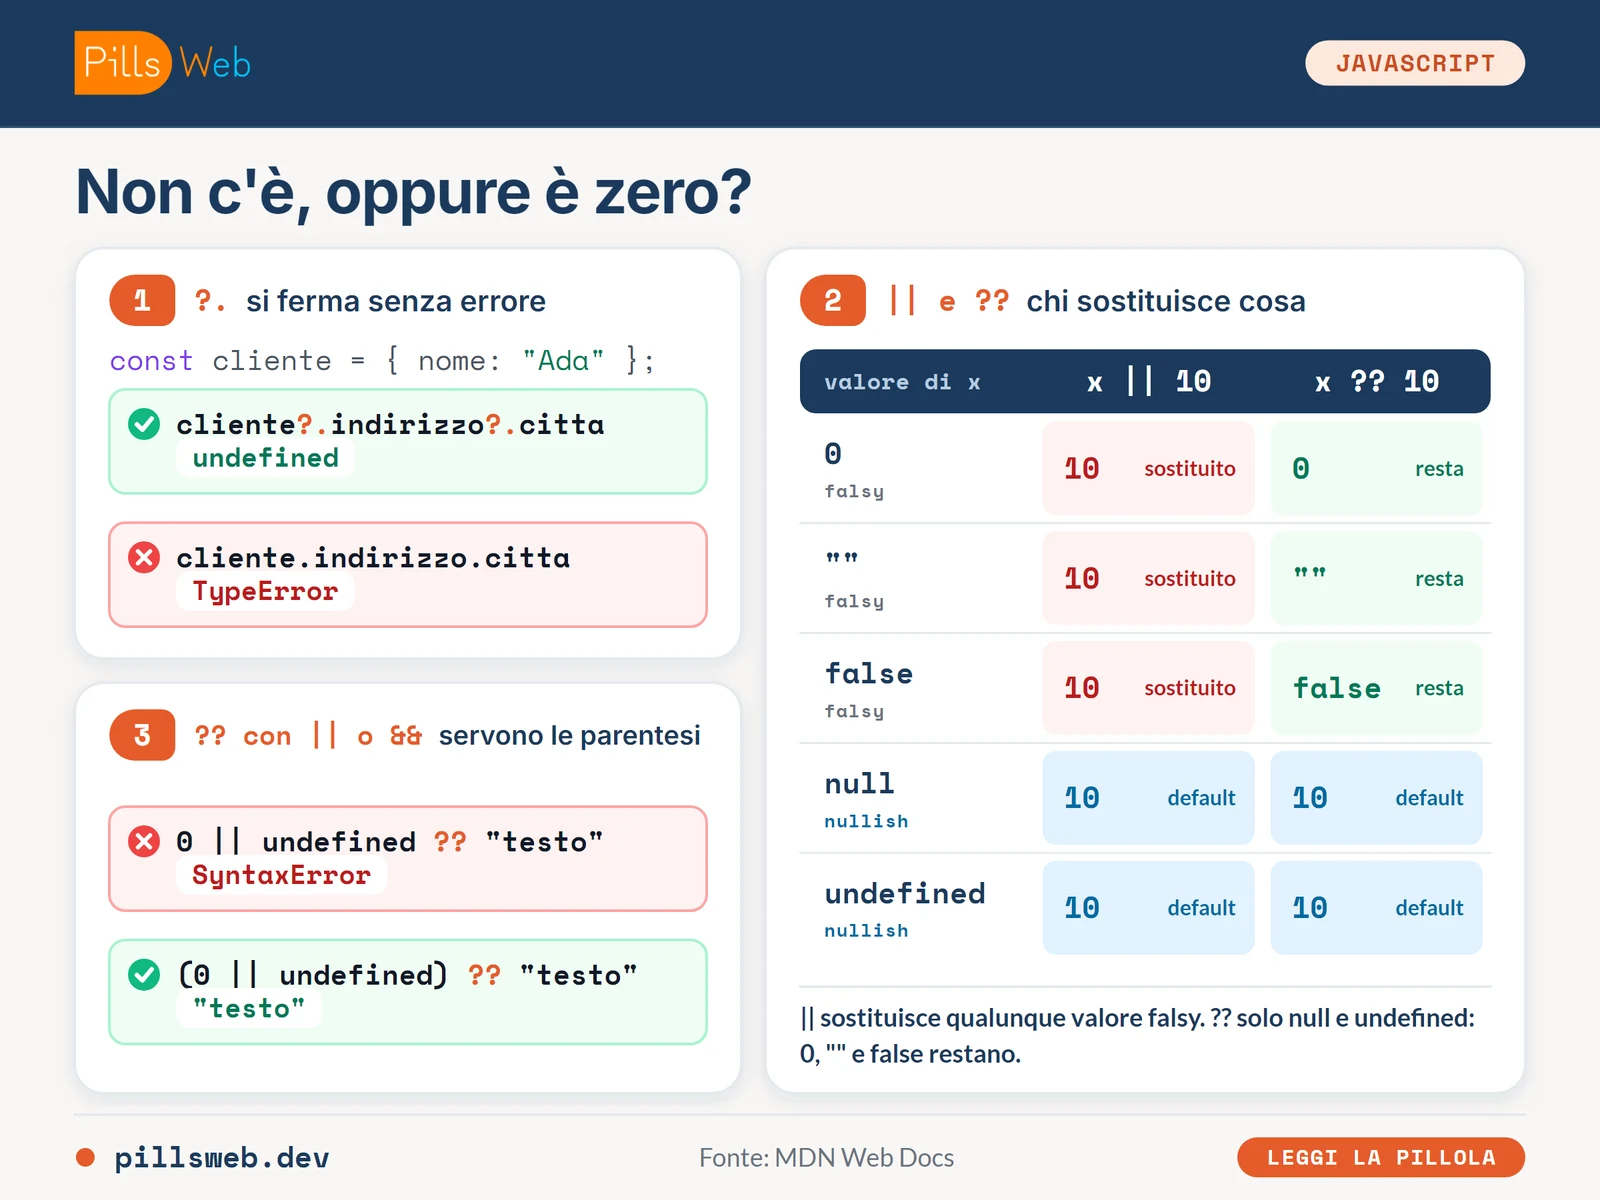Click the green 'false resta' cell

[x=1376, y=688]
